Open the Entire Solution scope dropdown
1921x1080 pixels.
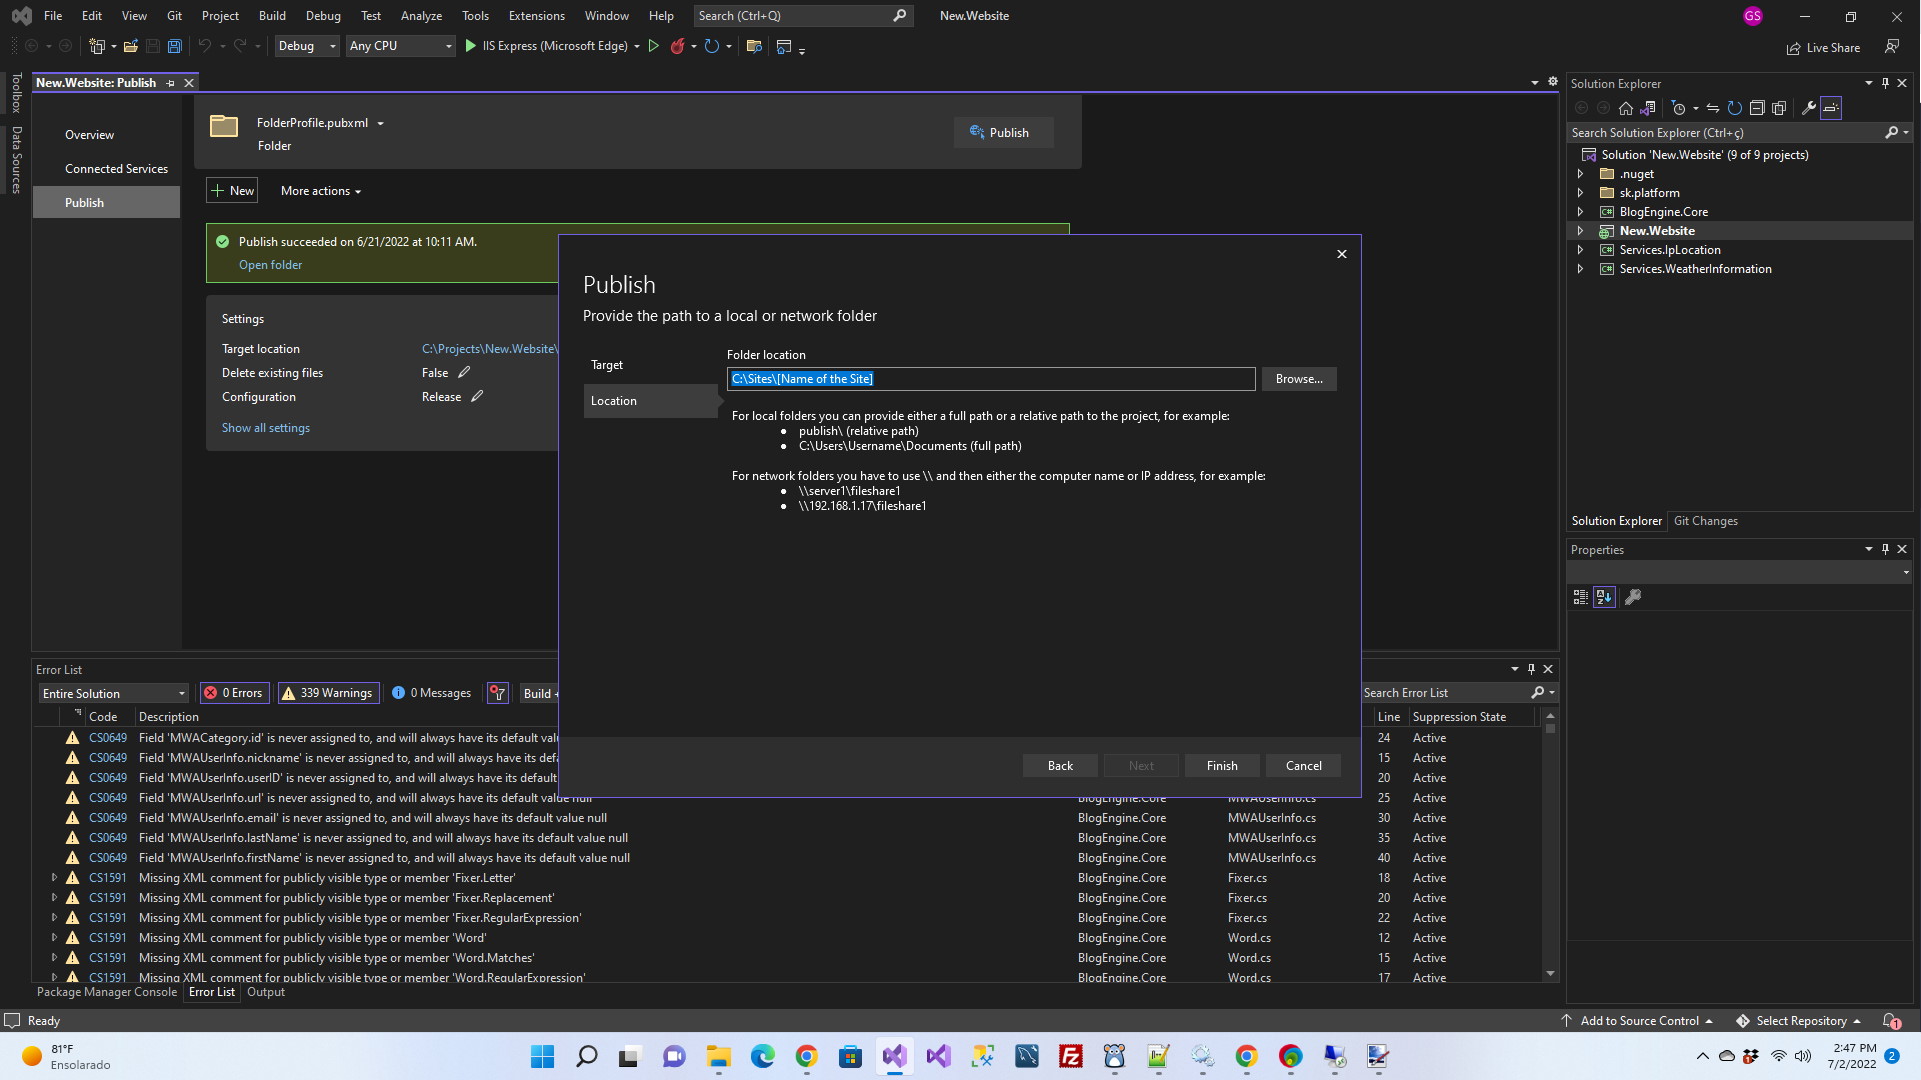114,693
